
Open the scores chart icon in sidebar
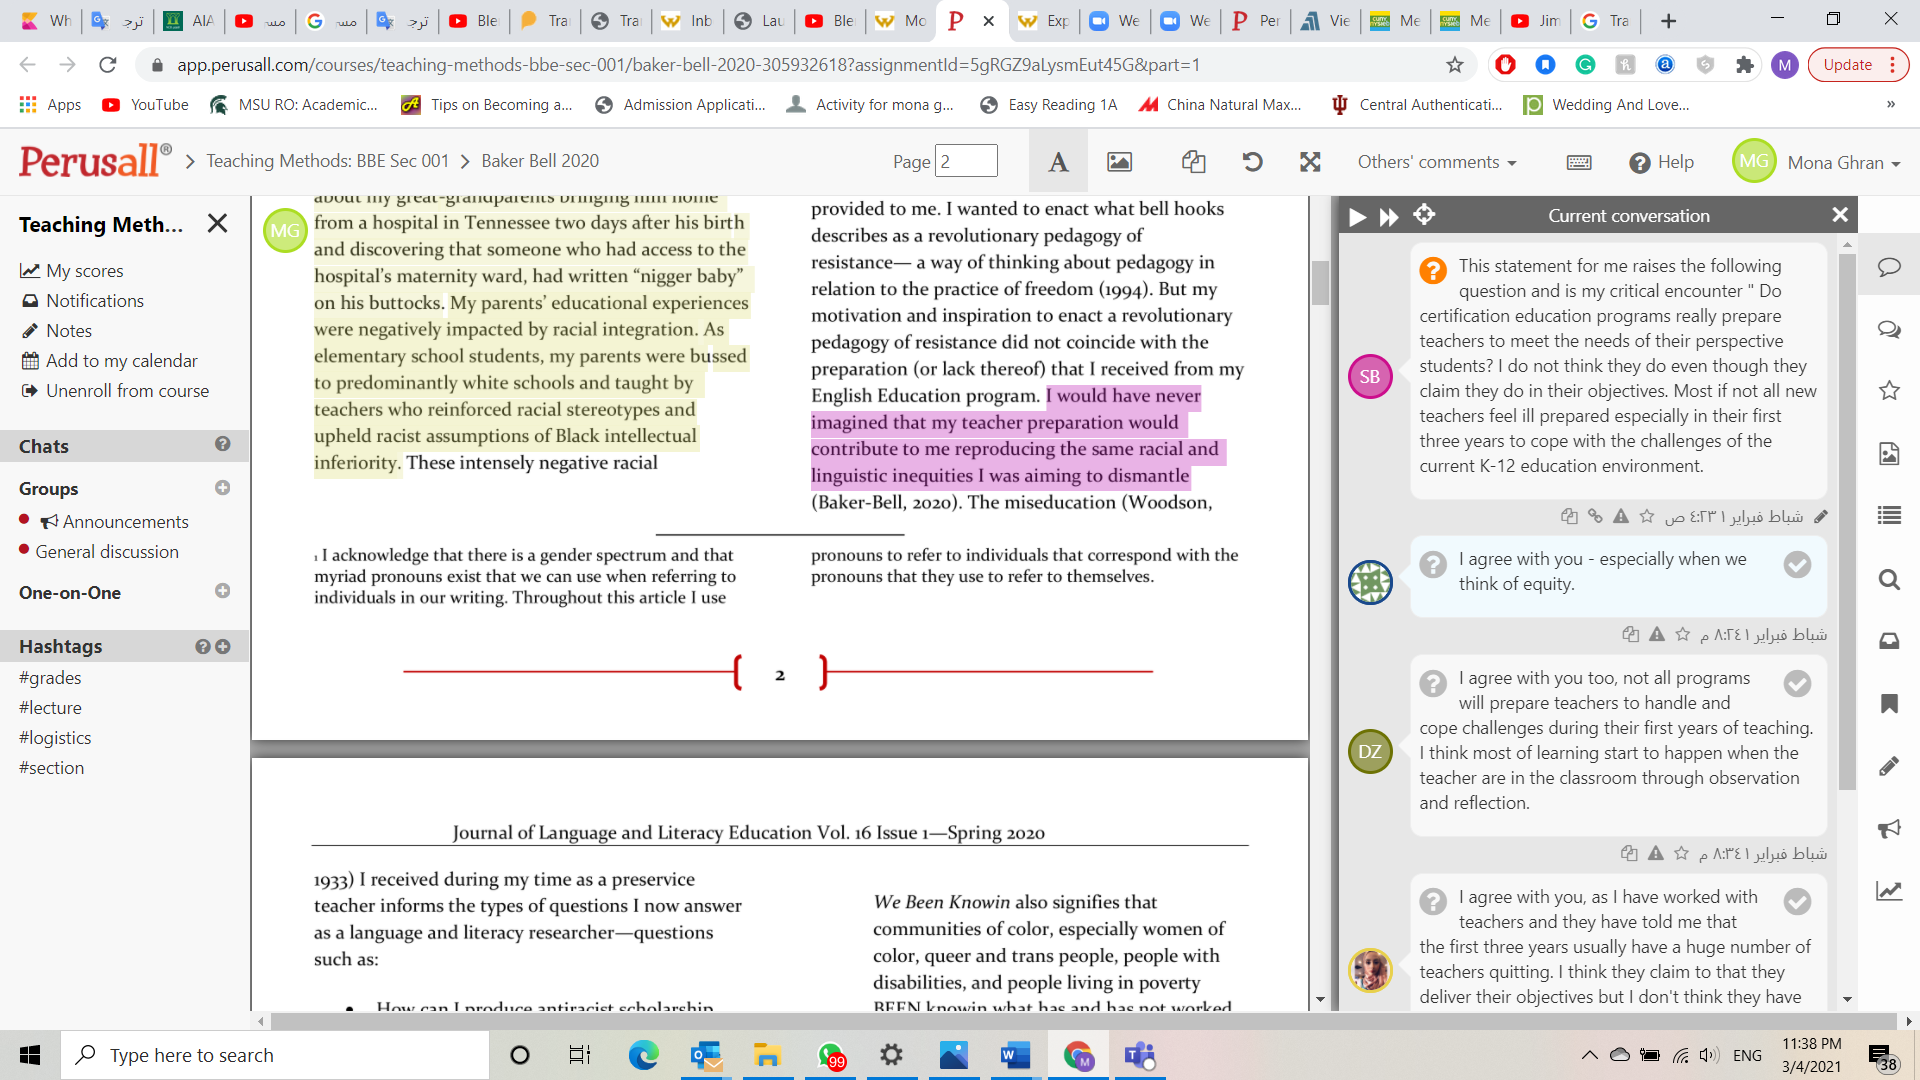click(1889, 891)
